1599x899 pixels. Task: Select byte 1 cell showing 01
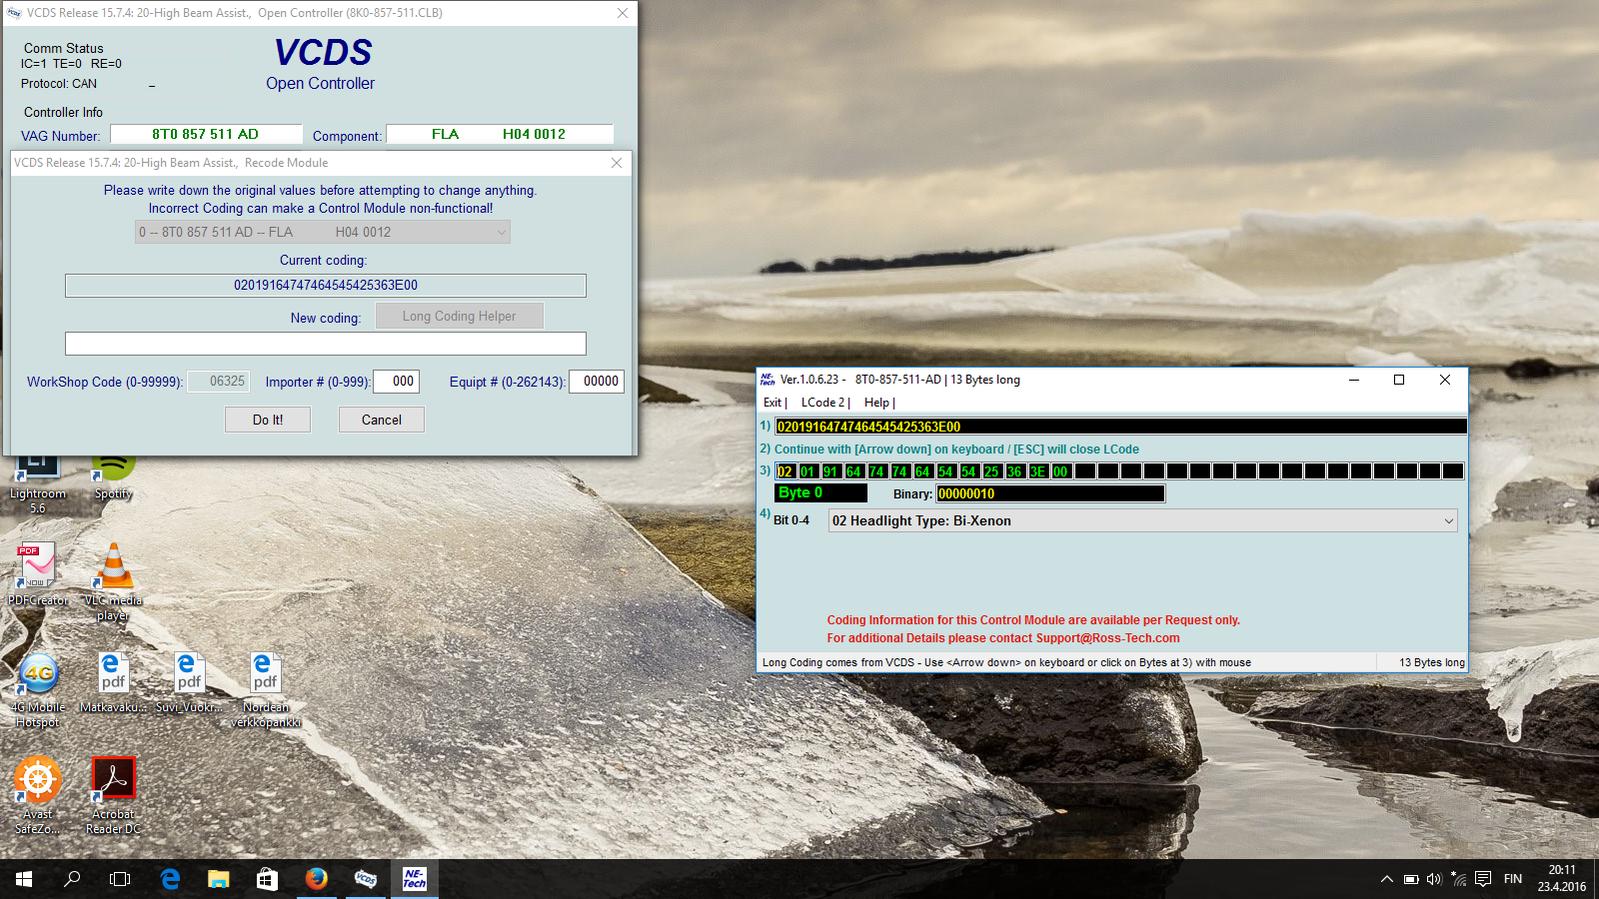tap(807, 472)
